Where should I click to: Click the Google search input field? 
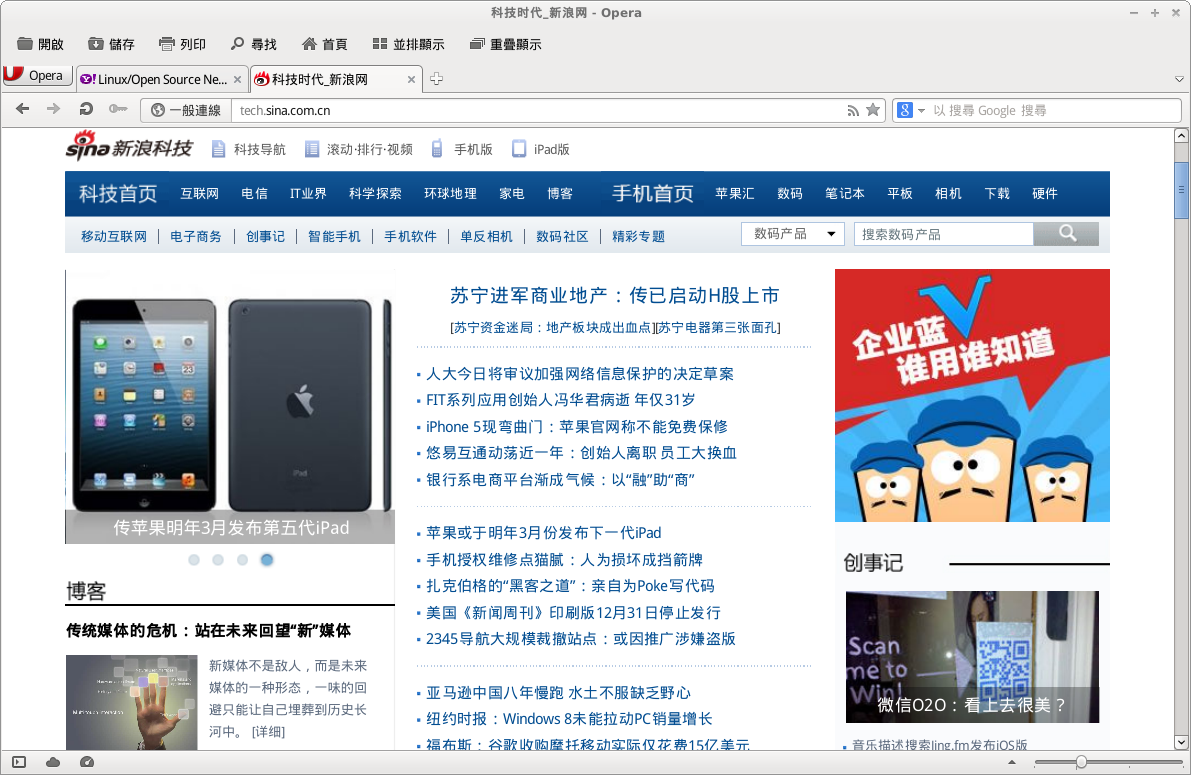[1054, 110]
